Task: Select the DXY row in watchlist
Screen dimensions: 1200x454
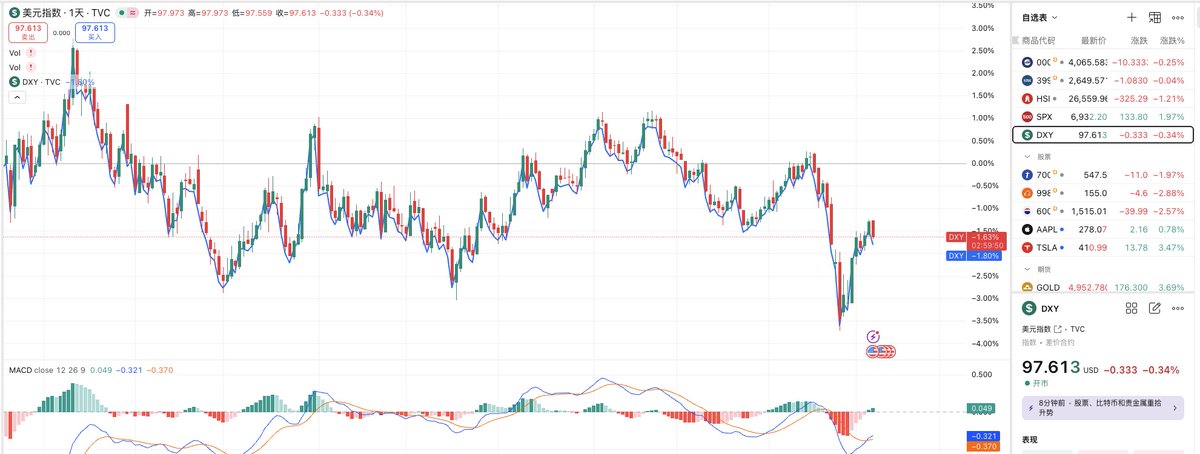Action: 1103,135
